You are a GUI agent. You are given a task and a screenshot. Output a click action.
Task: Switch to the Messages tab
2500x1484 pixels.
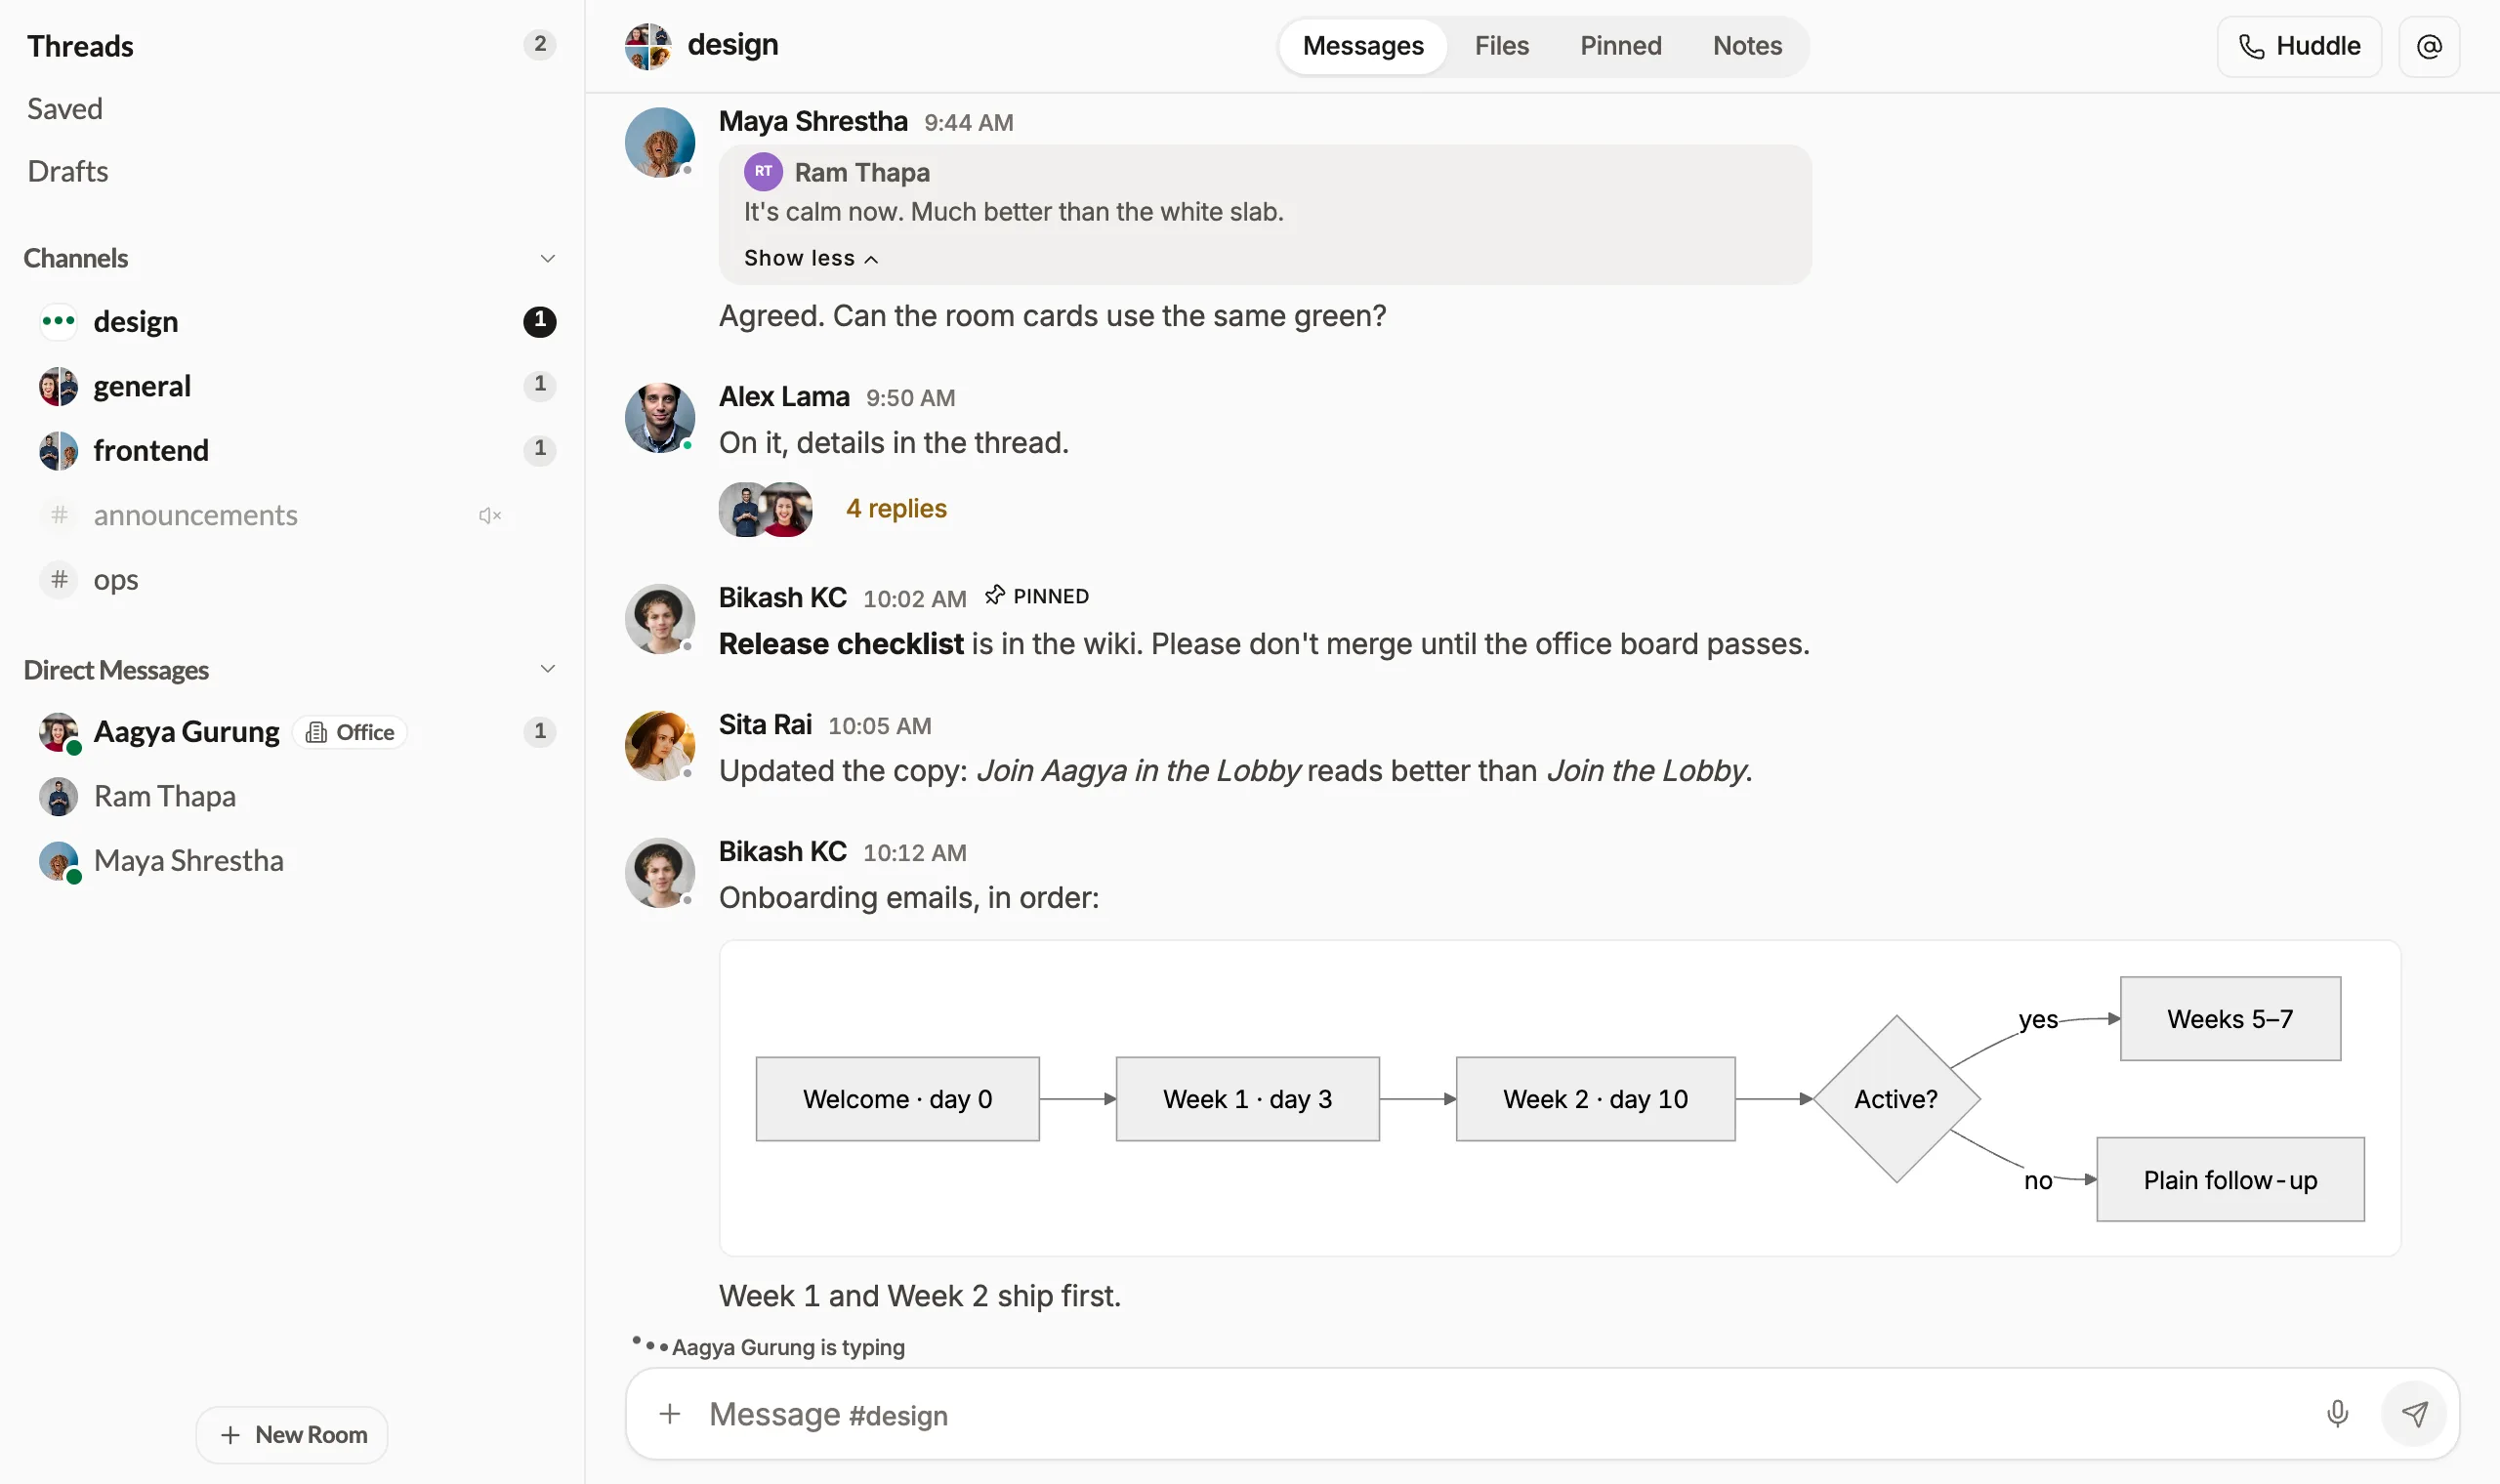tap(1362, 46)
